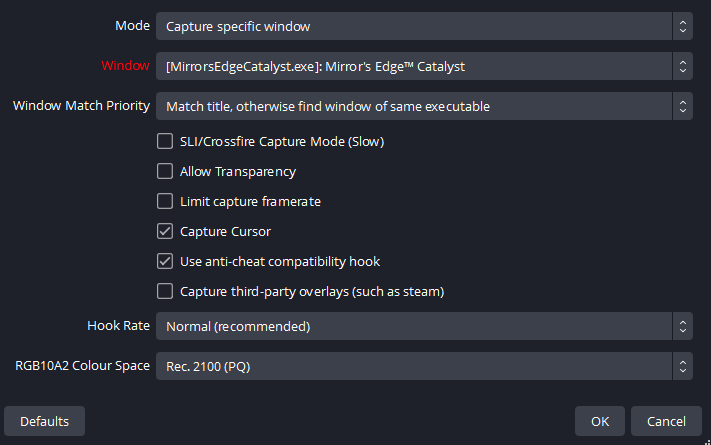The image size is (711, 445).
Task: Enable SLI/Crossfire Capture Mode checkbox
Action: (x=165, y=142)
